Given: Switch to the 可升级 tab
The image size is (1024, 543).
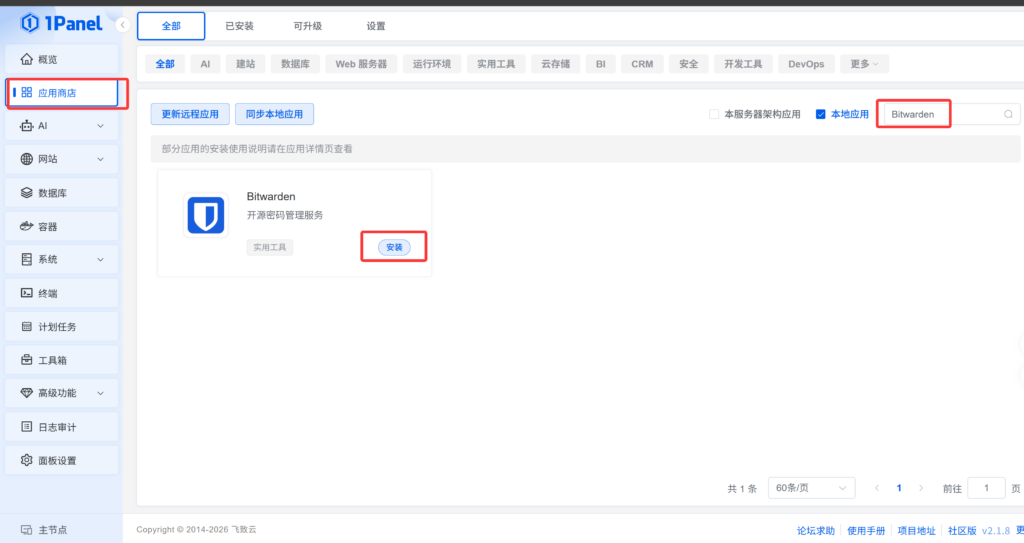Looking at the screenshot, I should [308, 26].
